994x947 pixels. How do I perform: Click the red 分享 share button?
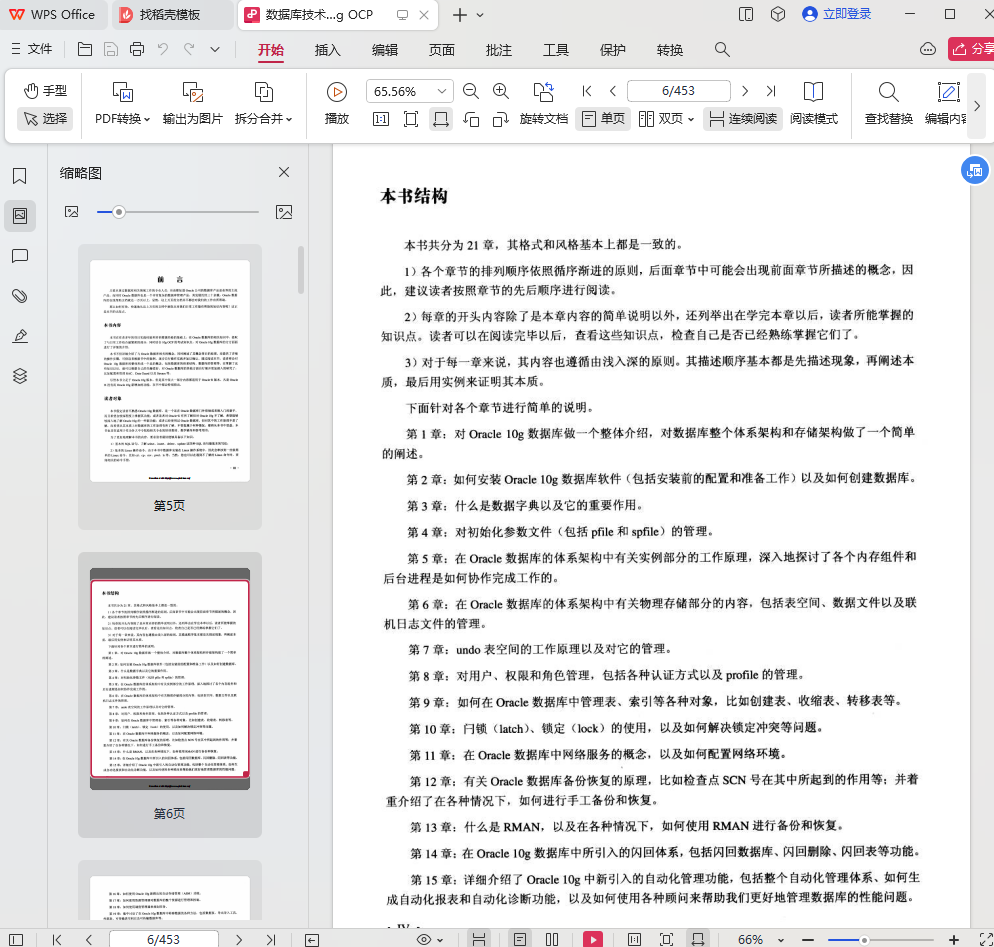coord(972,49)
